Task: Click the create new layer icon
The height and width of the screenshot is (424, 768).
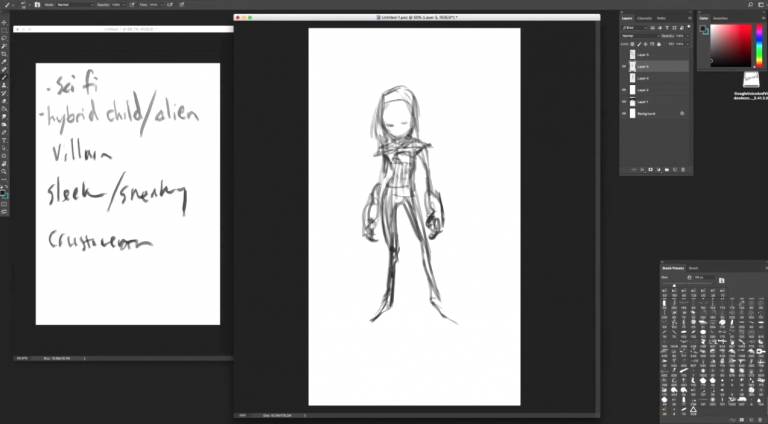Action: tap(677, 169)
